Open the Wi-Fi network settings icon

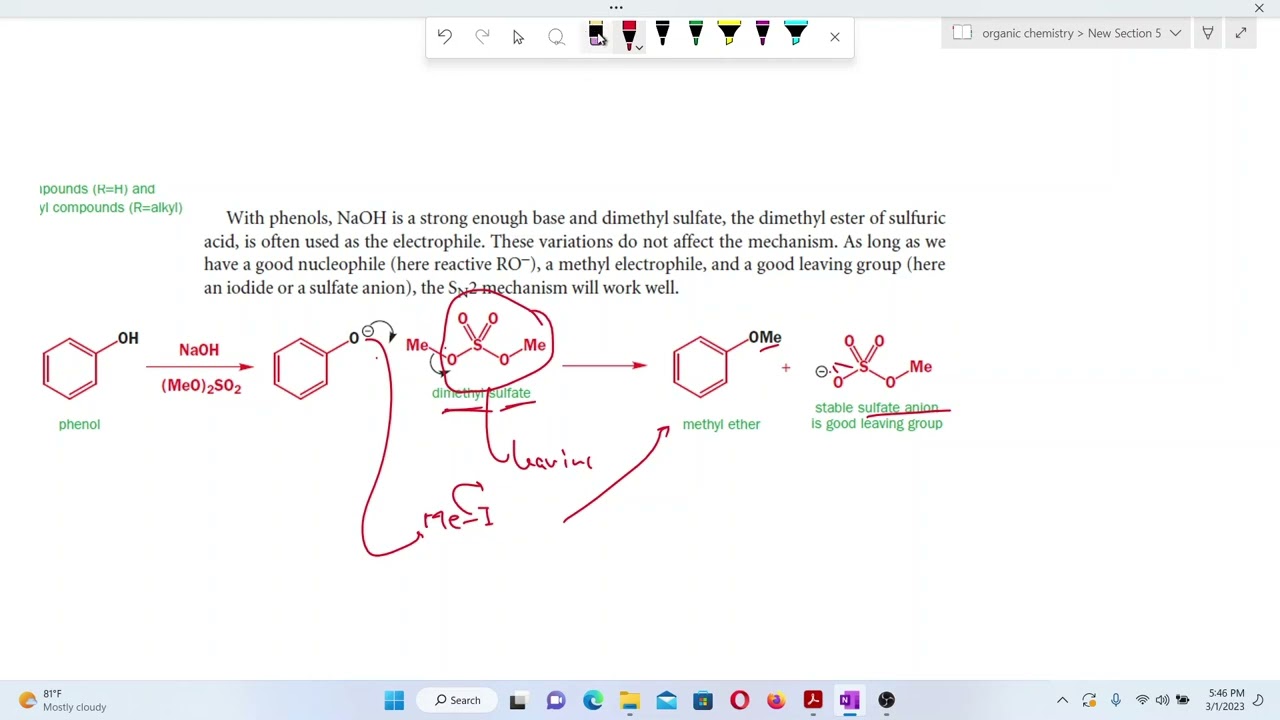(1142, 700)
